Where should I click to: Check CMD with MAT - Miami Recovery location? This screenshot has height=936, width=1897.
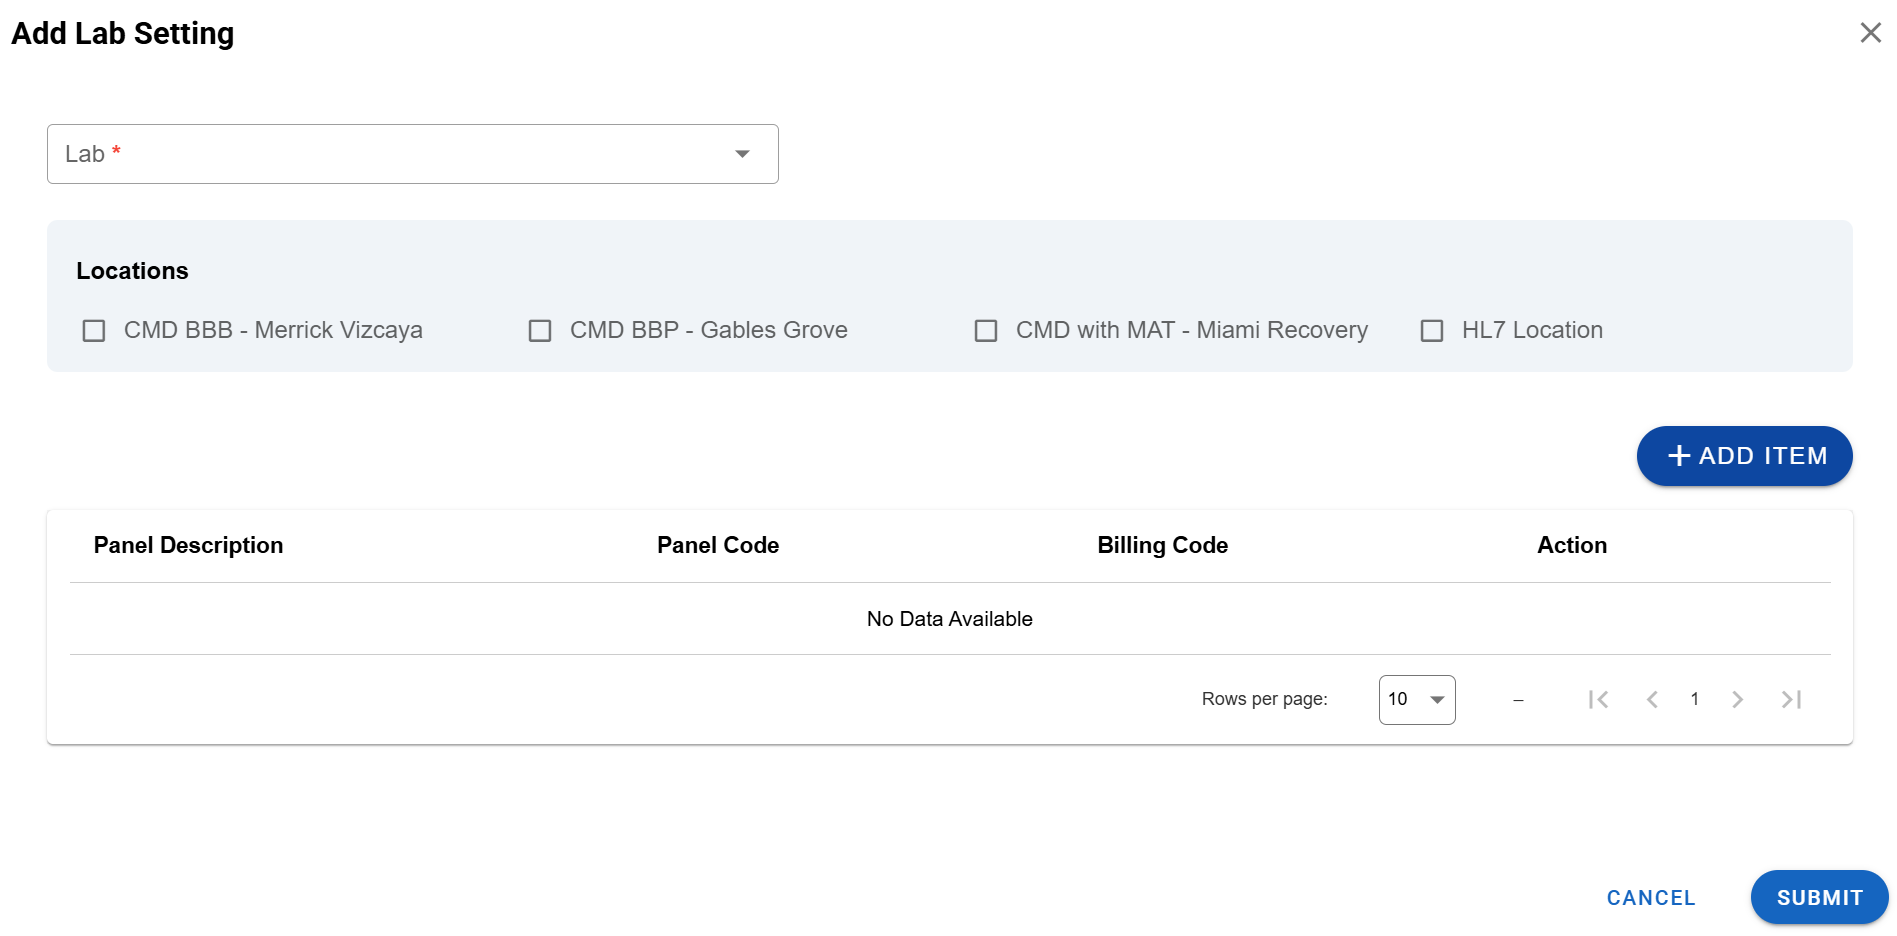pos(986,330)
